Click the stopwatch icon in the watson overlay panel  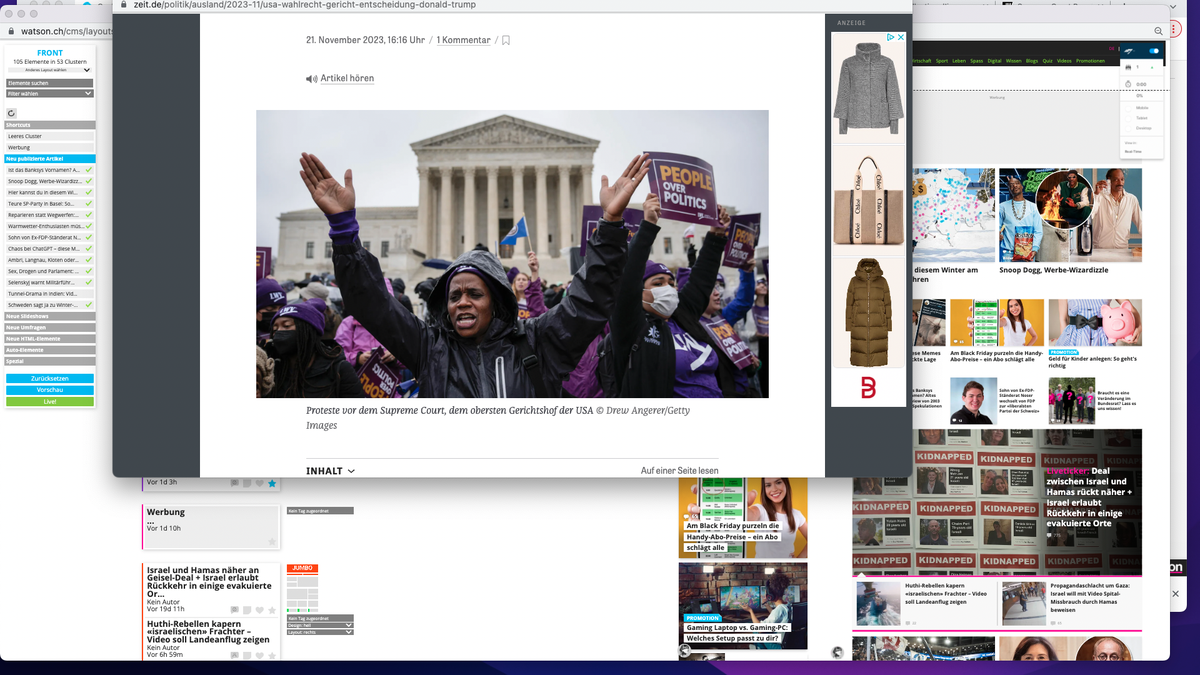(x=1128, y=83)
